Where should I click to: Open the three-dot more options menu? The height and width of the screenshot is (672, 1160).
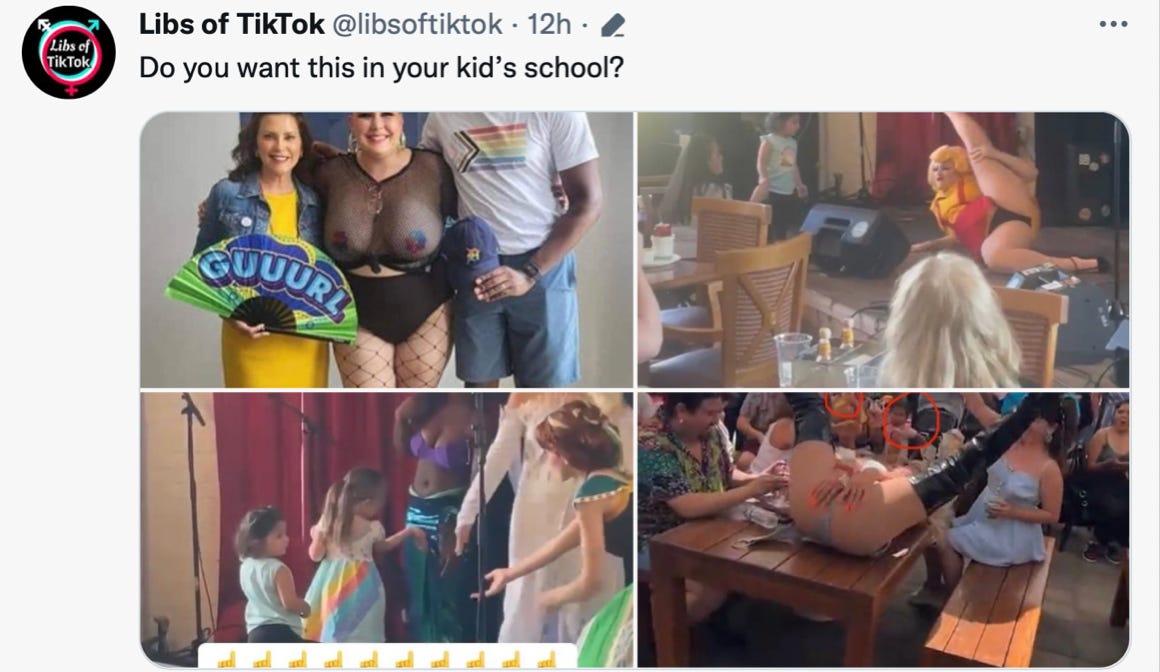[1113, 24]
